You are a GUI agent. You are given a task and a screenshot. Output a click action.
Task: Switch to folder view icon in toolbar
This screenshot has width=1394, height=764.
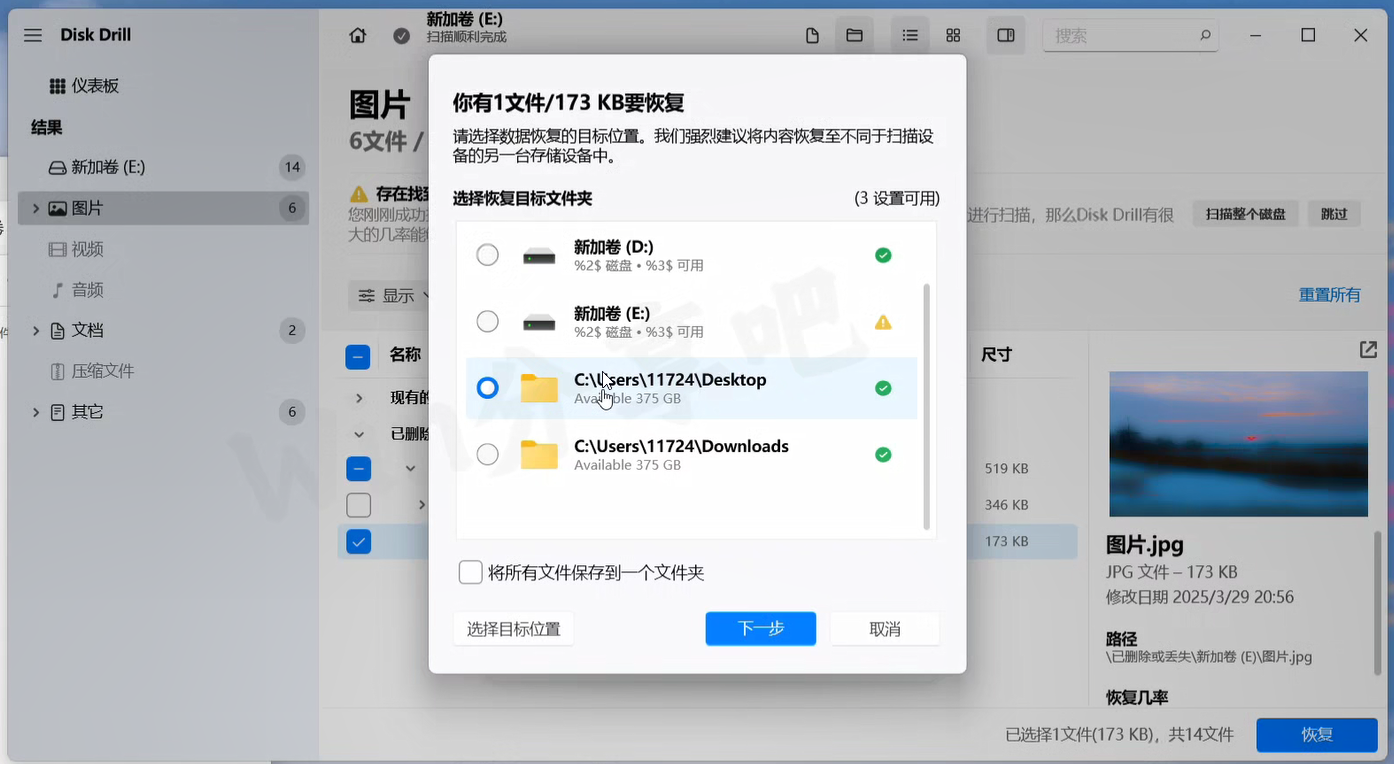click(854, 35)
